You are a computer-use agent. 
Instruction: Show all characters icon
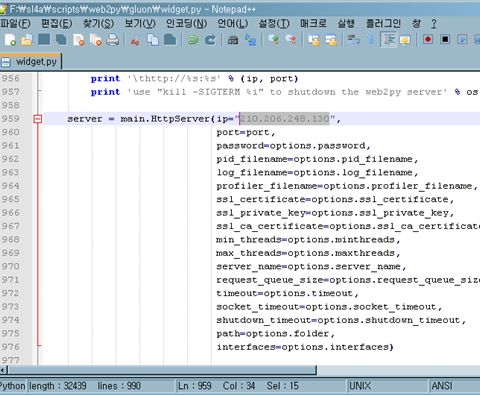[371, 40]
